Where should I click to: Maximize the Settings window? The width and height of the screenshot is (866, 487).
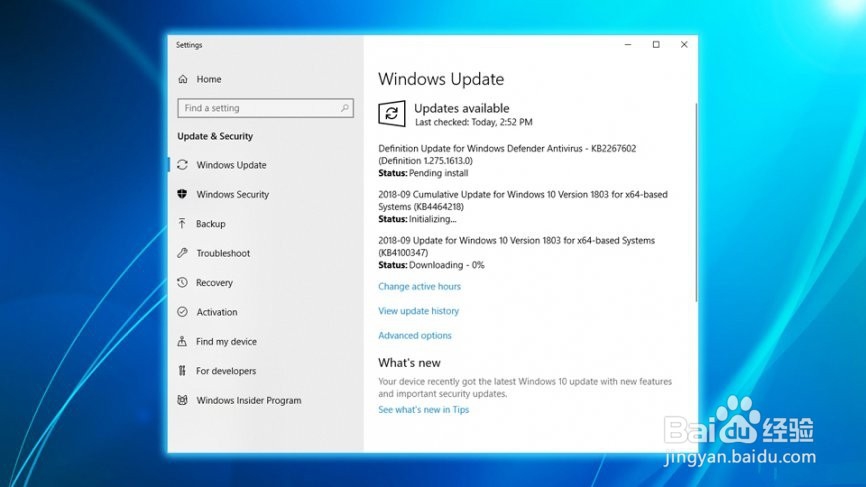tap(656, 45)
